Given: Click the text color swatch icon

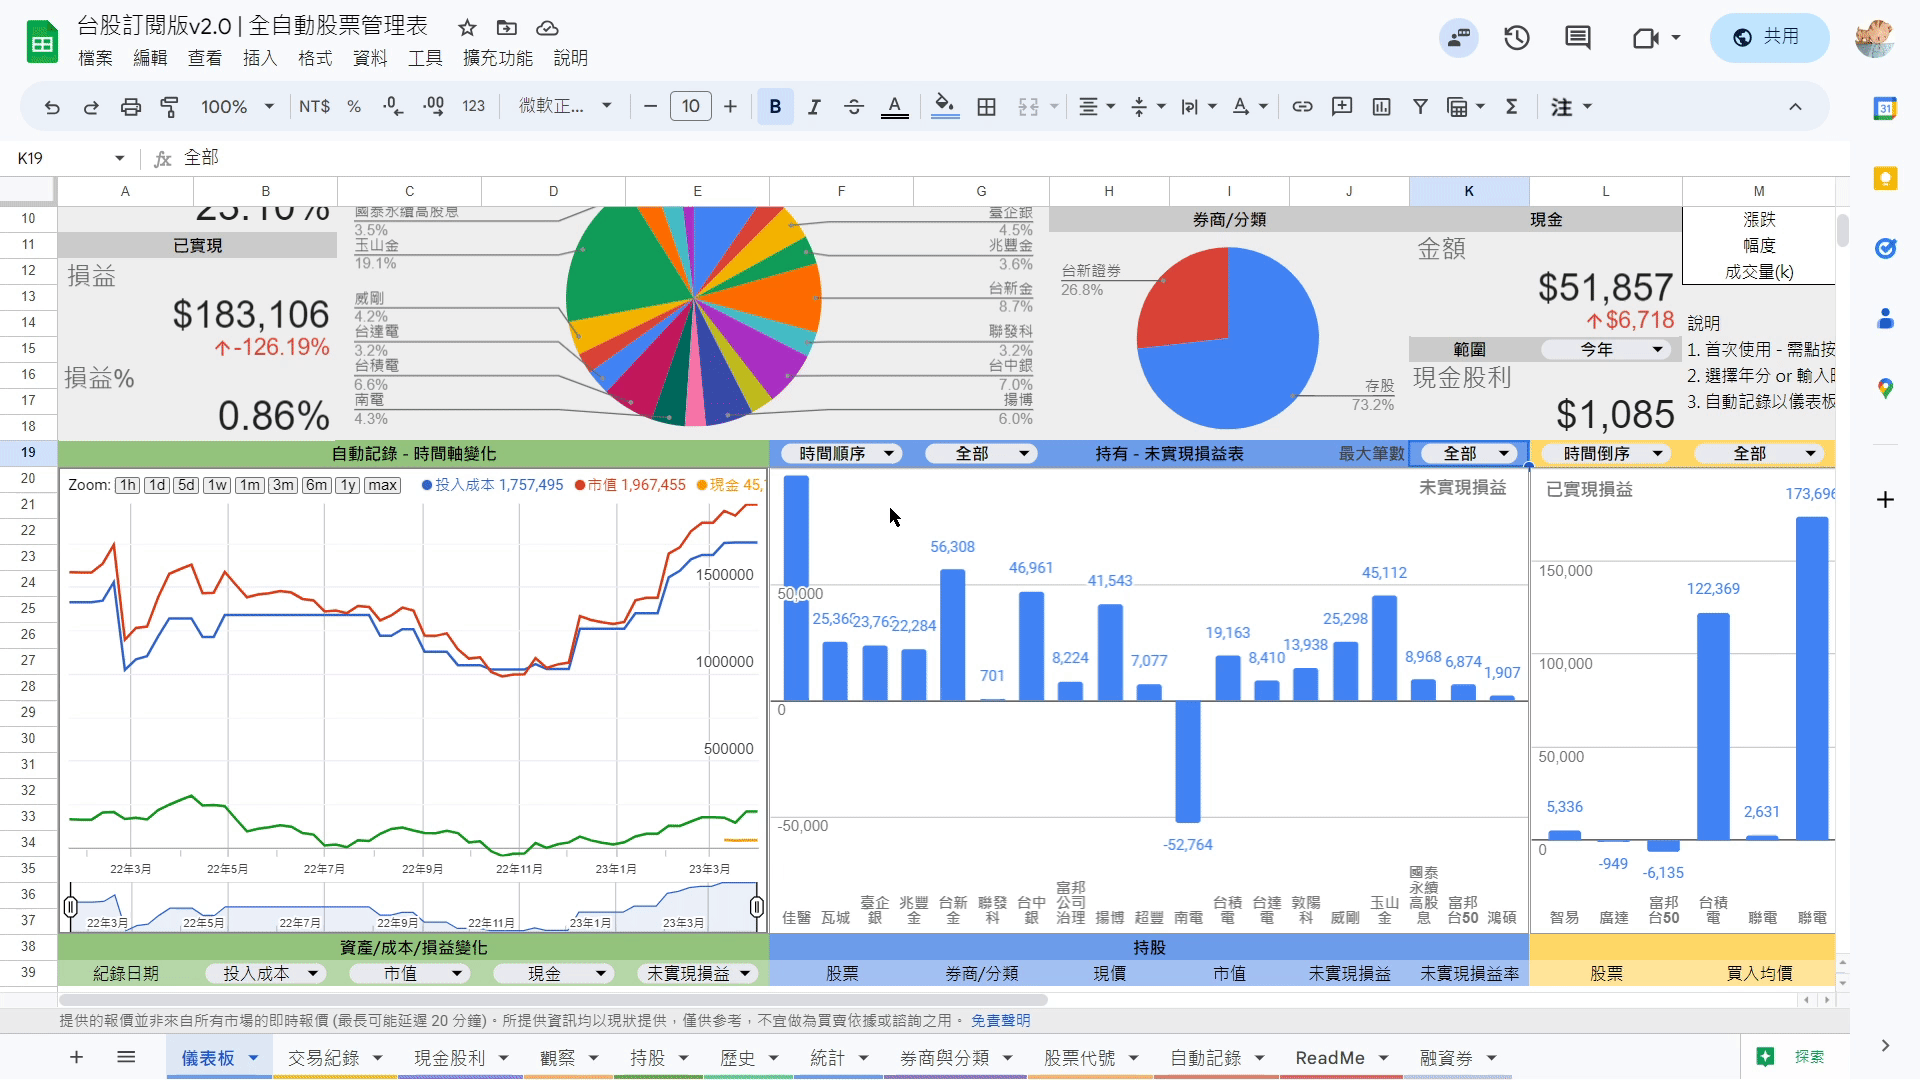Looking at the screenshot, I should pyautogui.click(x=894, y=107).
